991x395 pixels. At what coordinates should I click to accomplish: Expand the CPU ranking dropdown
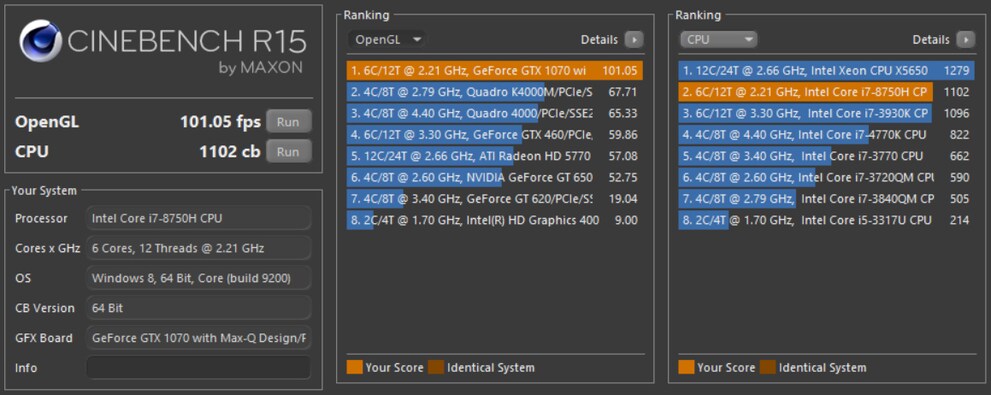point(719,40)
